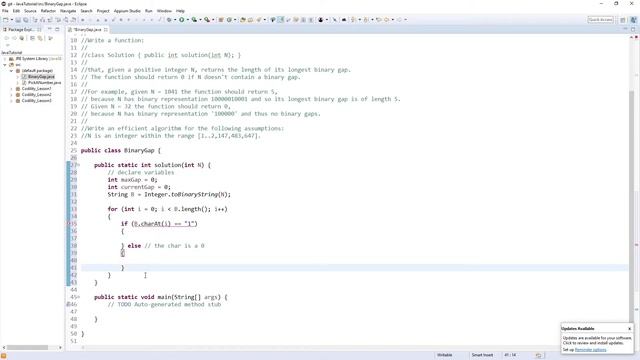Viewport: 640px width, 360px height.
Task: Open the Edit menu
Action: coord(16,11)
